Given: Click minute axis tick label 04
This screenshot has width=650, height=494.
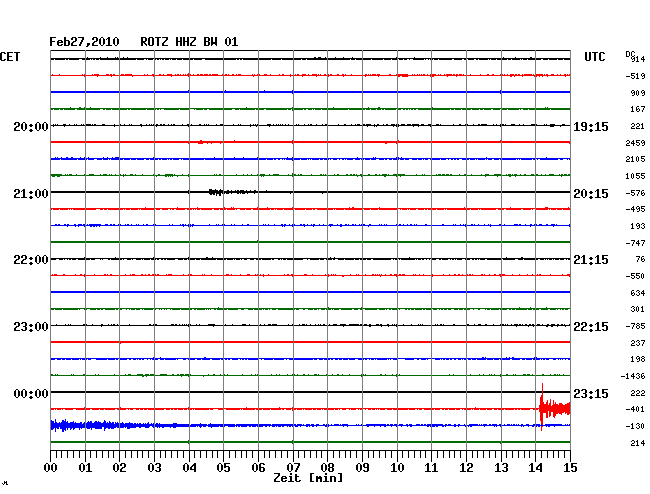Looking at the screenshot, I should (x=189, y=468).
